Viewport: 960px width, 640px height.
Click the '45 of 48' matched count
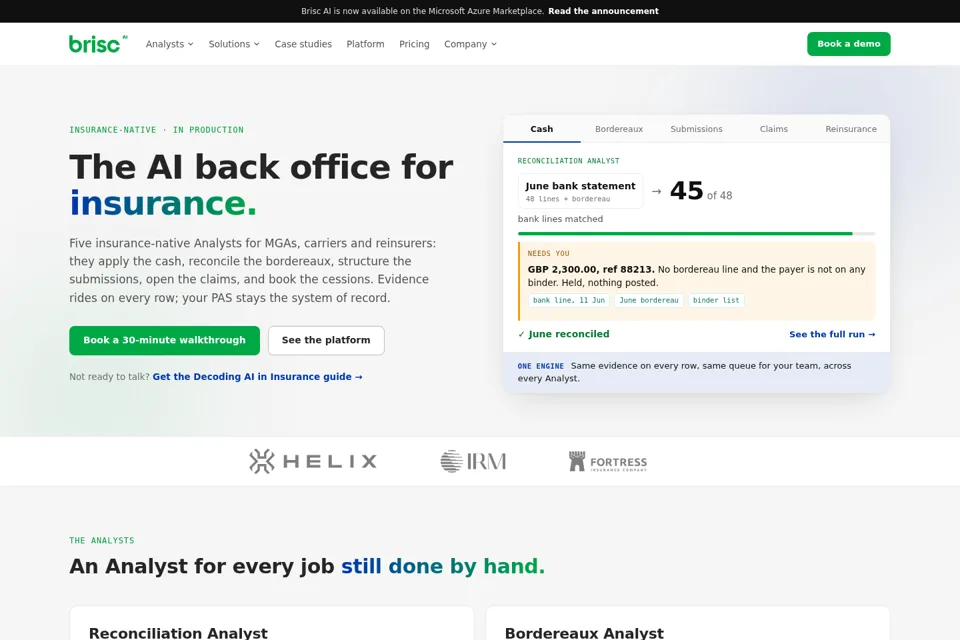coord(701,191)
